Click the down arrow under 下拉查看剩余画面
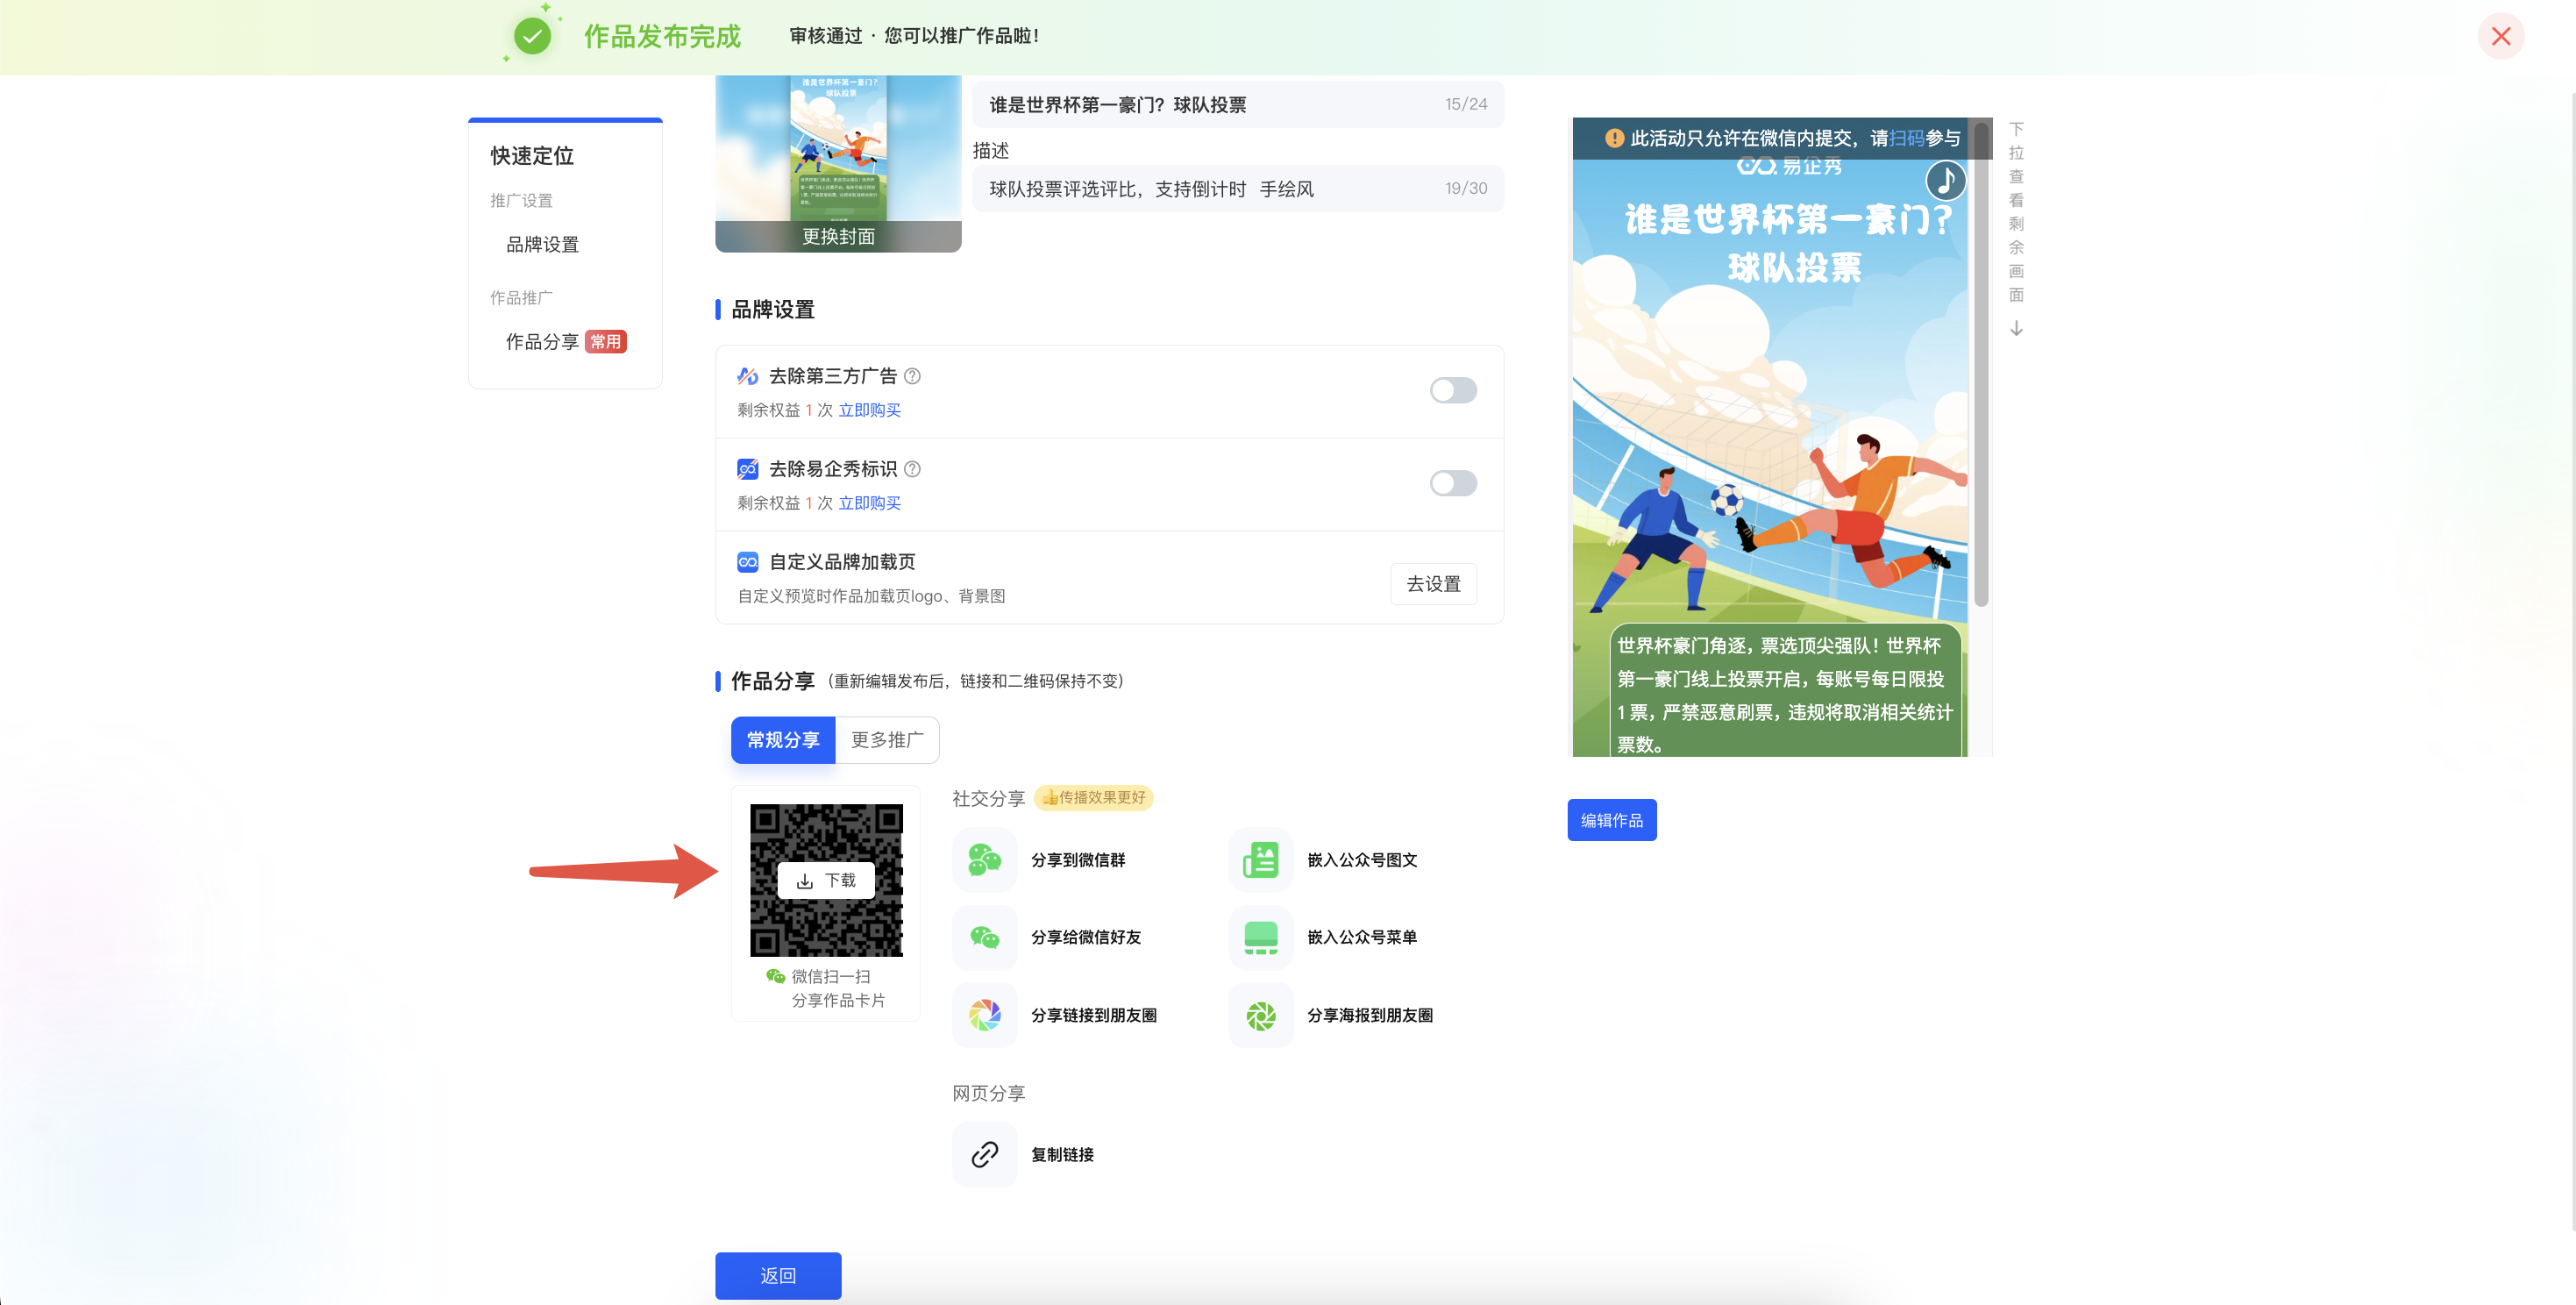The image size is (2576, 1305). pos(2016,328)
